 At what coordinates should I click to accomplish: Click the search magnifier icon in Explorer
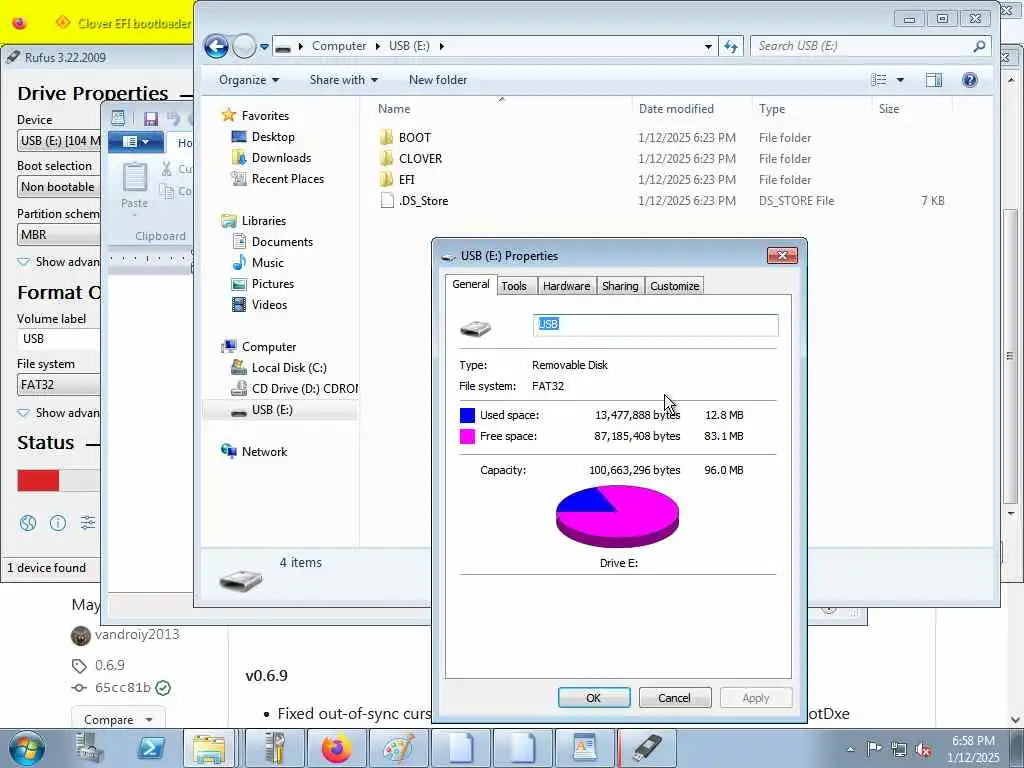[979, 46]
